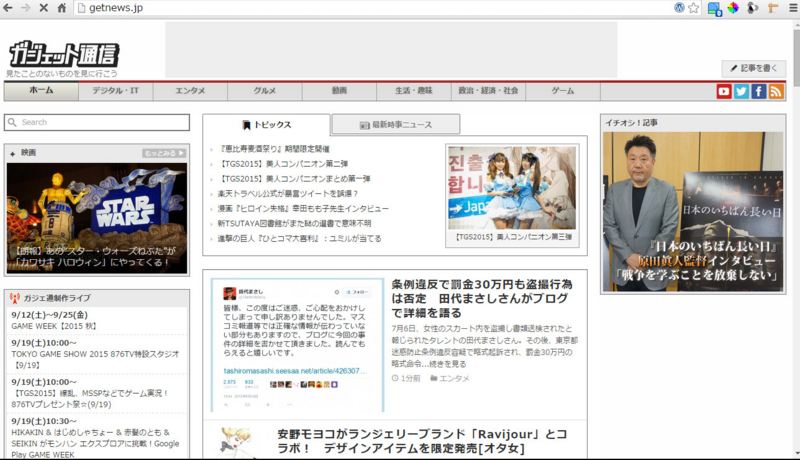Image resolution: width=800 pixels, height=460 pixels.
Task: Open the blue monitor extension icon
Action: click(x=714, y=8)
